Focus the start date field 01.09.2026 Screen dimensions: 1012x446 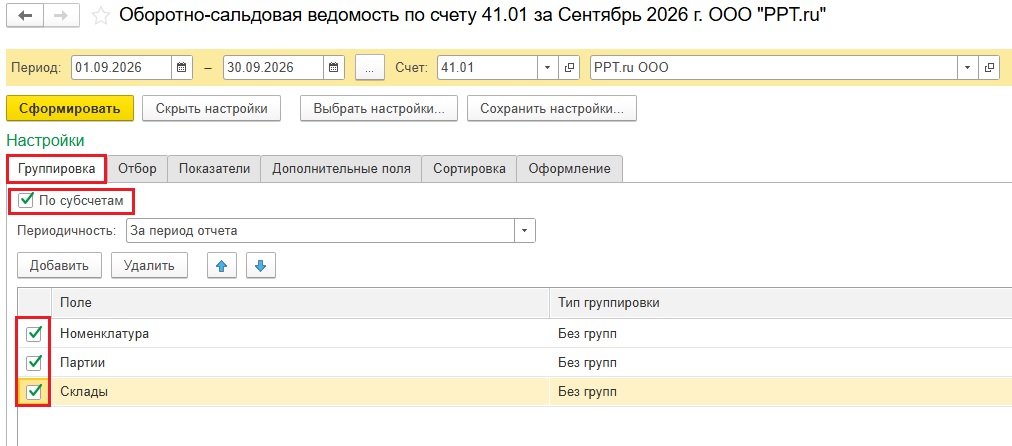(122, 67)
